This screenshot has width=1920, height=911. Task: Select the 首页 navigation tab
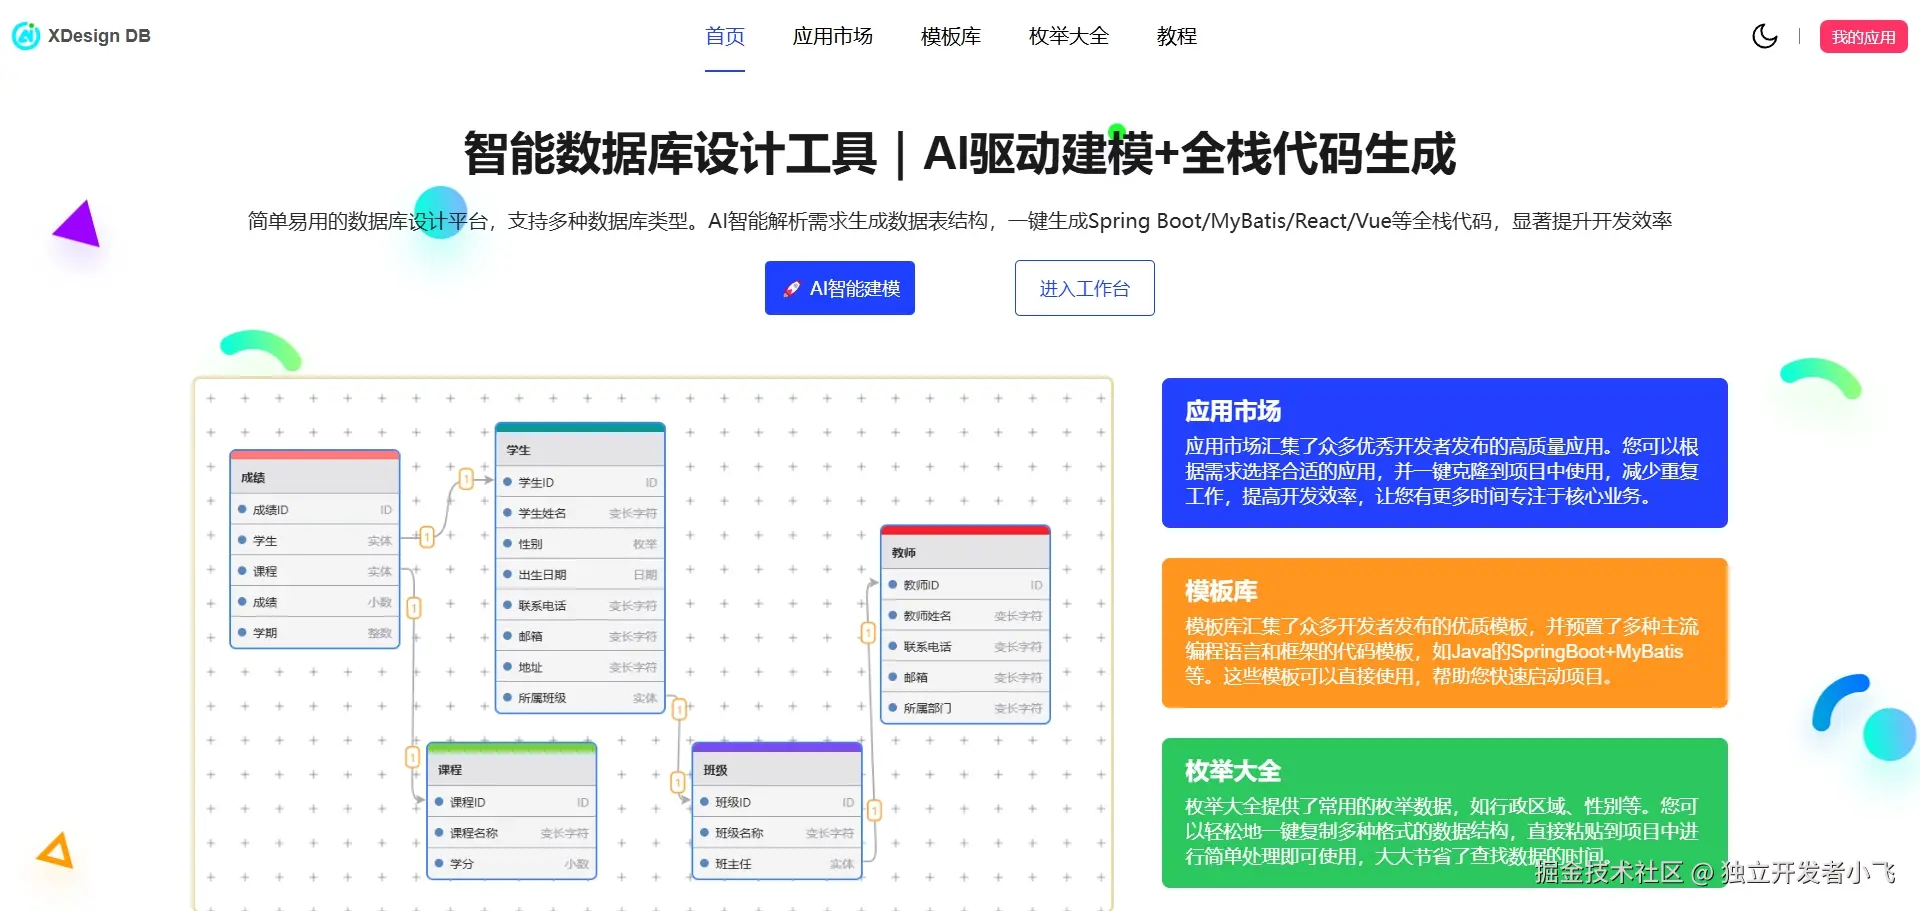(724, 37)
